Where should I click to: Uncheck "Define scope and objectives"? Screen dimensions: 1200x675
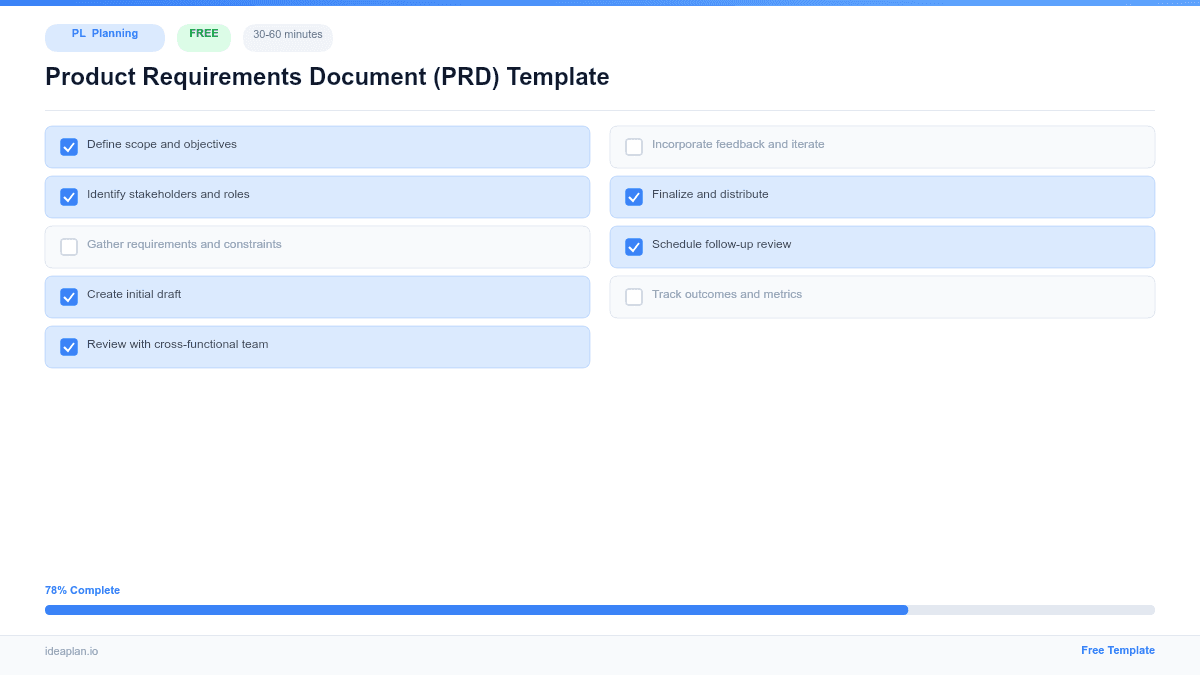coord(68,146)
